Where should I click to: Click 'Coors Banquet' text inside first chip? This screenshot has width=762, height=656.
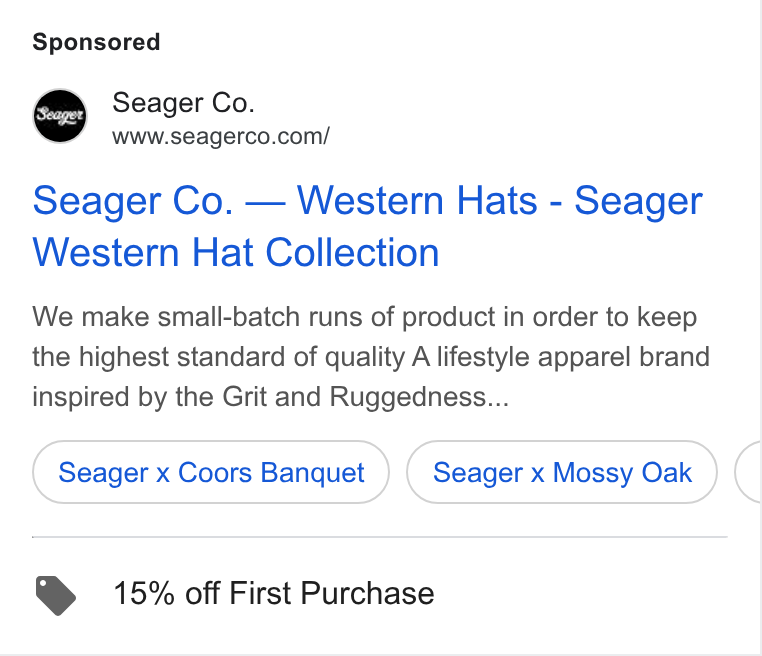coord(271,472)
